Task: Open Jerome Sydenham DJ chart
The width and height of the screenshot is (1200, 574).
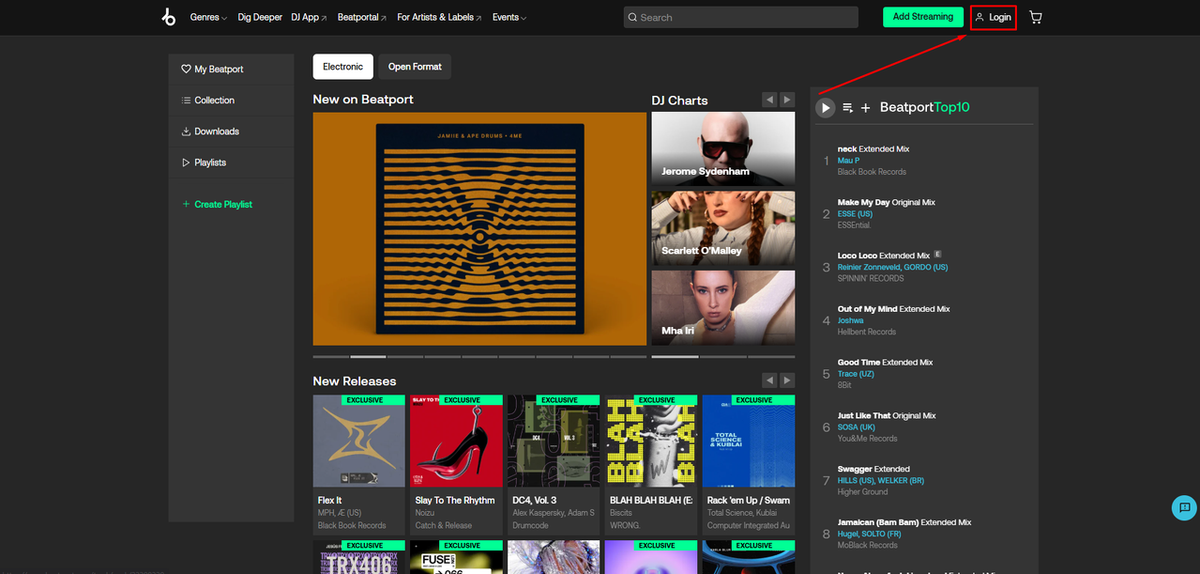Action: pyautogui.click(x=723, y=148)
